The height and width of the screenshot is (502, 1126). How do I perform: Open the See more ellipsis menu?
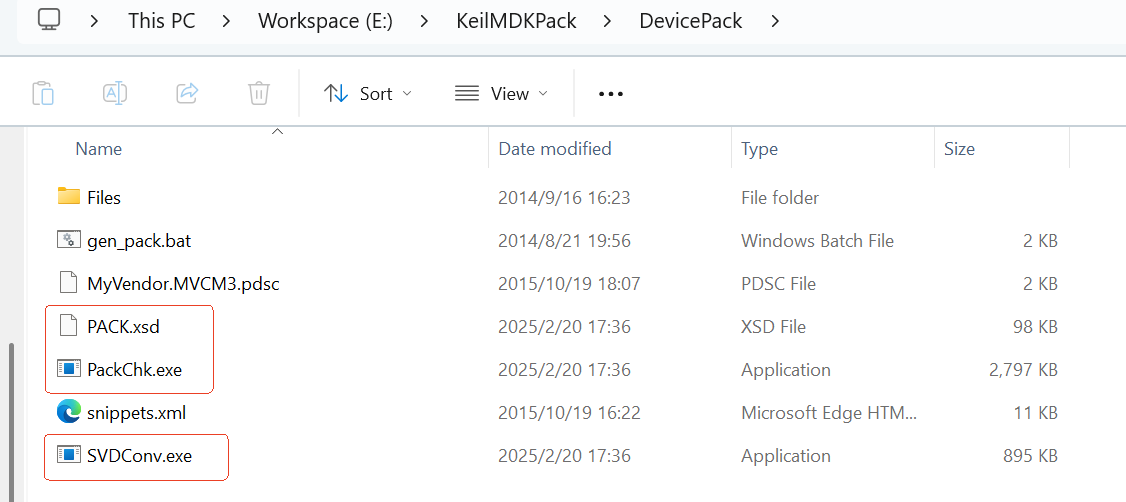610,93
